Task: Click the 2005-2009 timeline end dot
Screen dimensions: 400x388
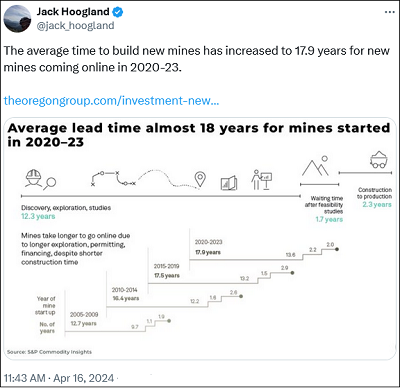Action: point(169,321)
